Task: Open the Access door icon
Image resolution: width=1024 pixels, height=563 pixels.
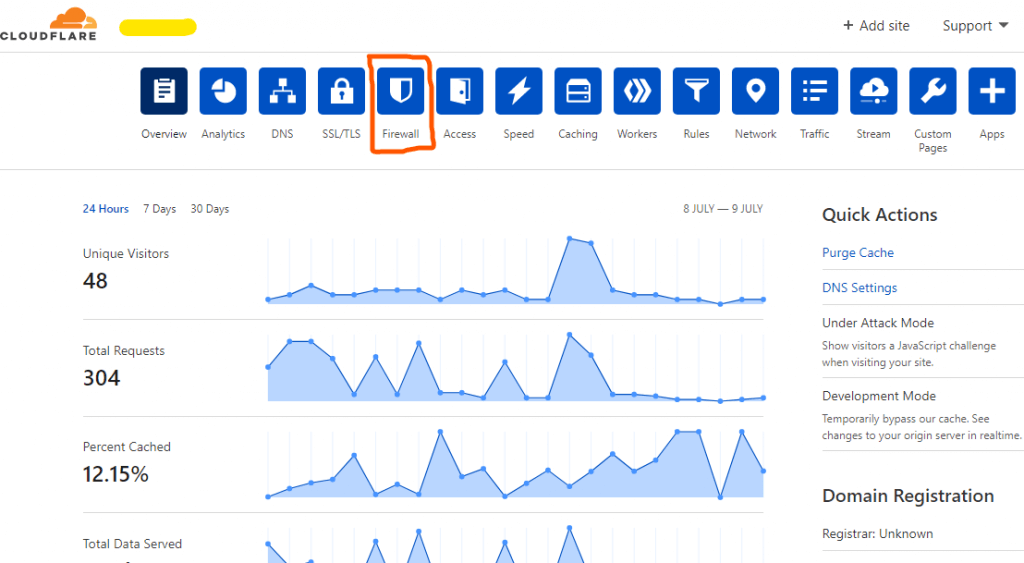Action: click(x=460, y=92)
